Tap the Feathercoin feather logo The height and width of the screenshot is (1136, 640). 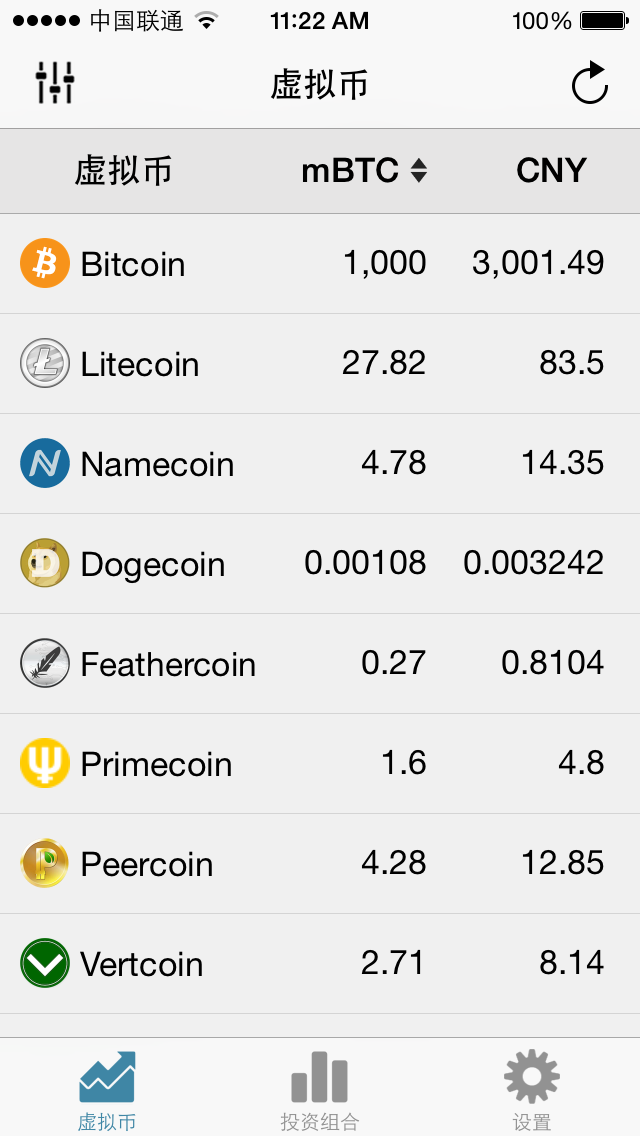point(45,663)
